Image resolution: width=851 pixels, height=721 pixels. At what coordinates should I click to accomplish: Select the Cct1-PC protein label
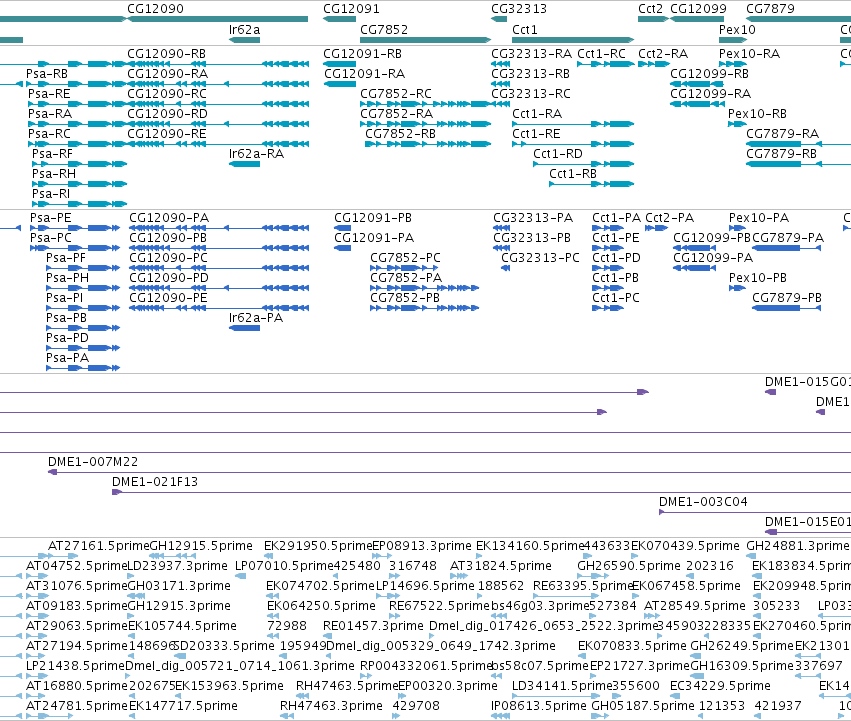coord(615,298)
